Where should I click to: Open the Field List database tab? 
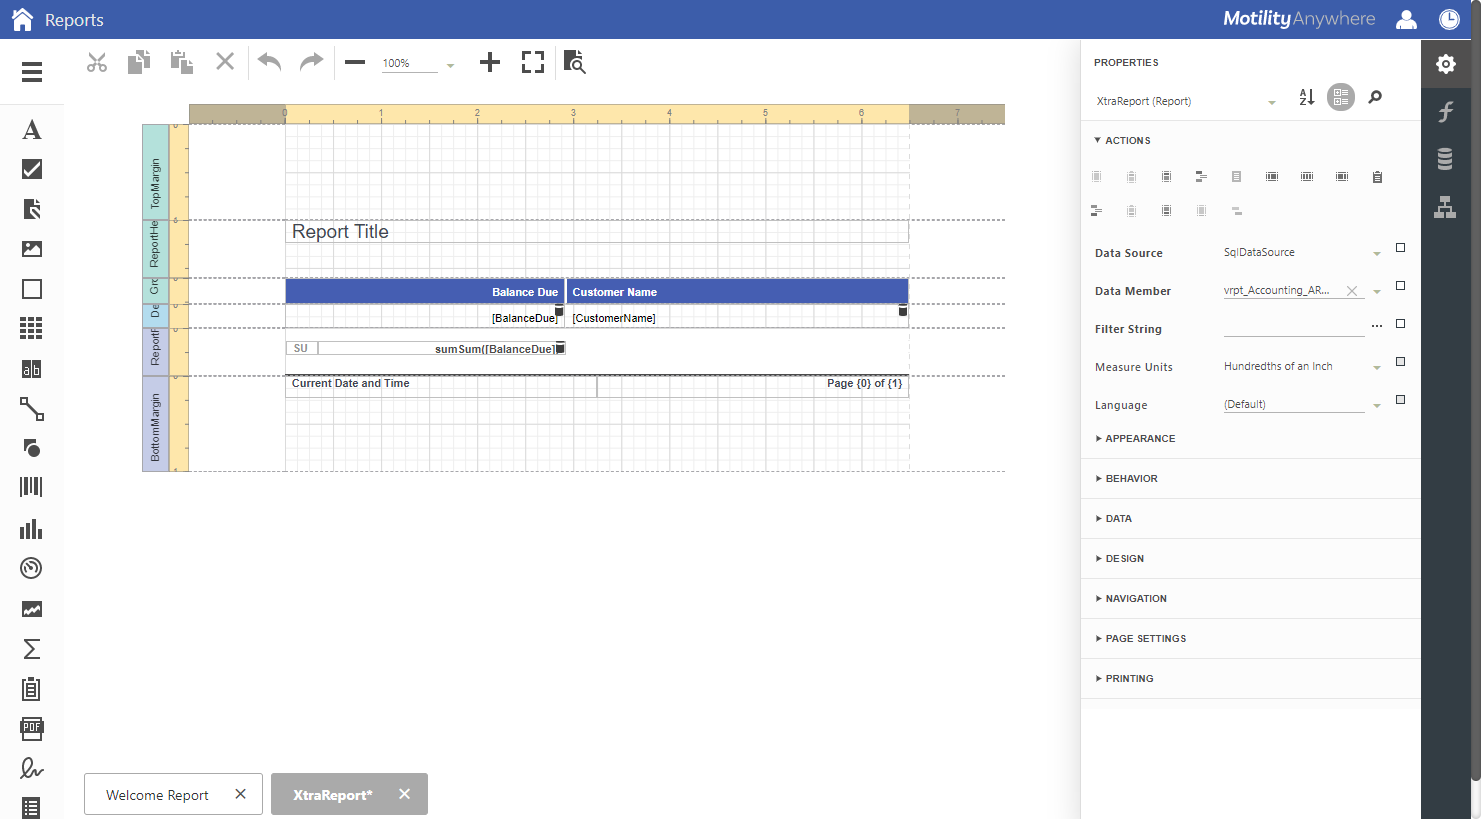coord(1445,159)
